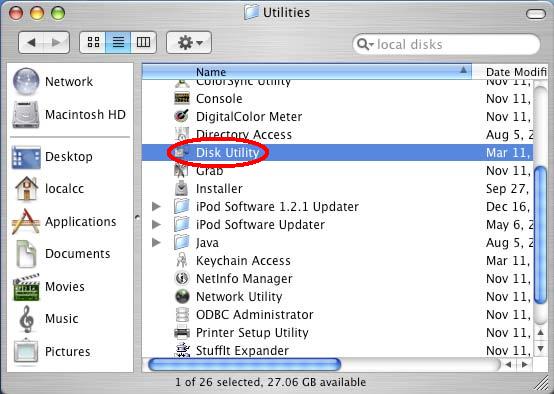Click the sidebar divider grip handle
Viewport: 554px width, 394px height.
coord(137,217)
